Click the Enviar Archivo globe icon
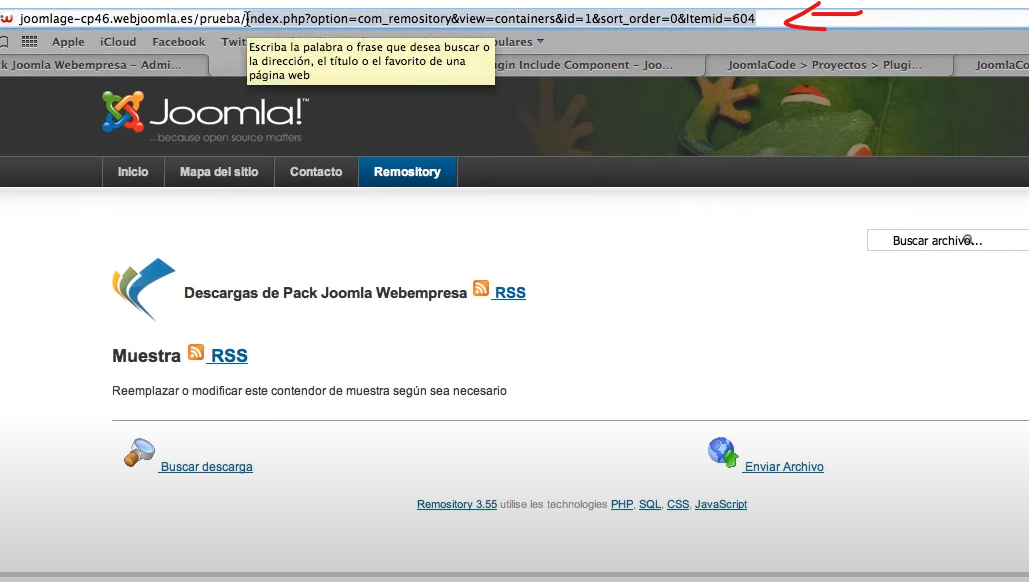 click(x=723, y=453)
